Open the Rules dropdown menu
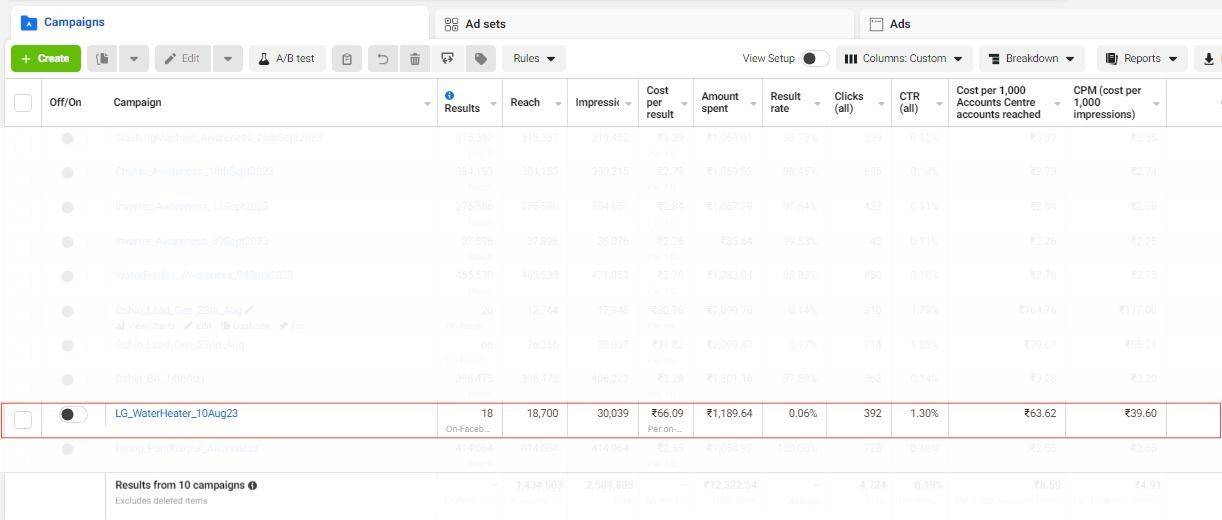The width and height of the screenshot is (1222, 520). tap(534, 59)
